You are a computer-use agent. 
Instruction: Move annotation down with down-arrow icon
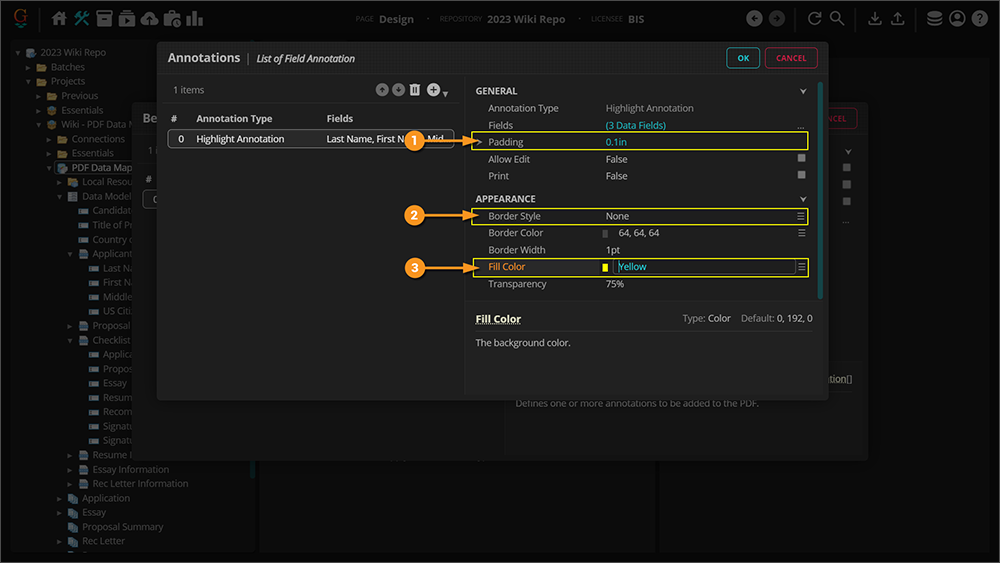(398, 90)
